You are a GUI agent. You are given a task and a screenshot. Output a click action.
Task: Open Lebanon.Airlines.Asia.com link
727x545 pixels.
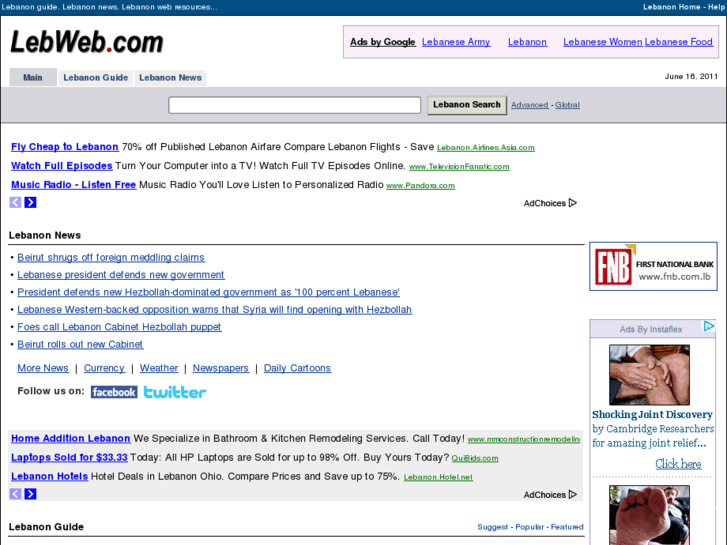[x=486, y=147]
